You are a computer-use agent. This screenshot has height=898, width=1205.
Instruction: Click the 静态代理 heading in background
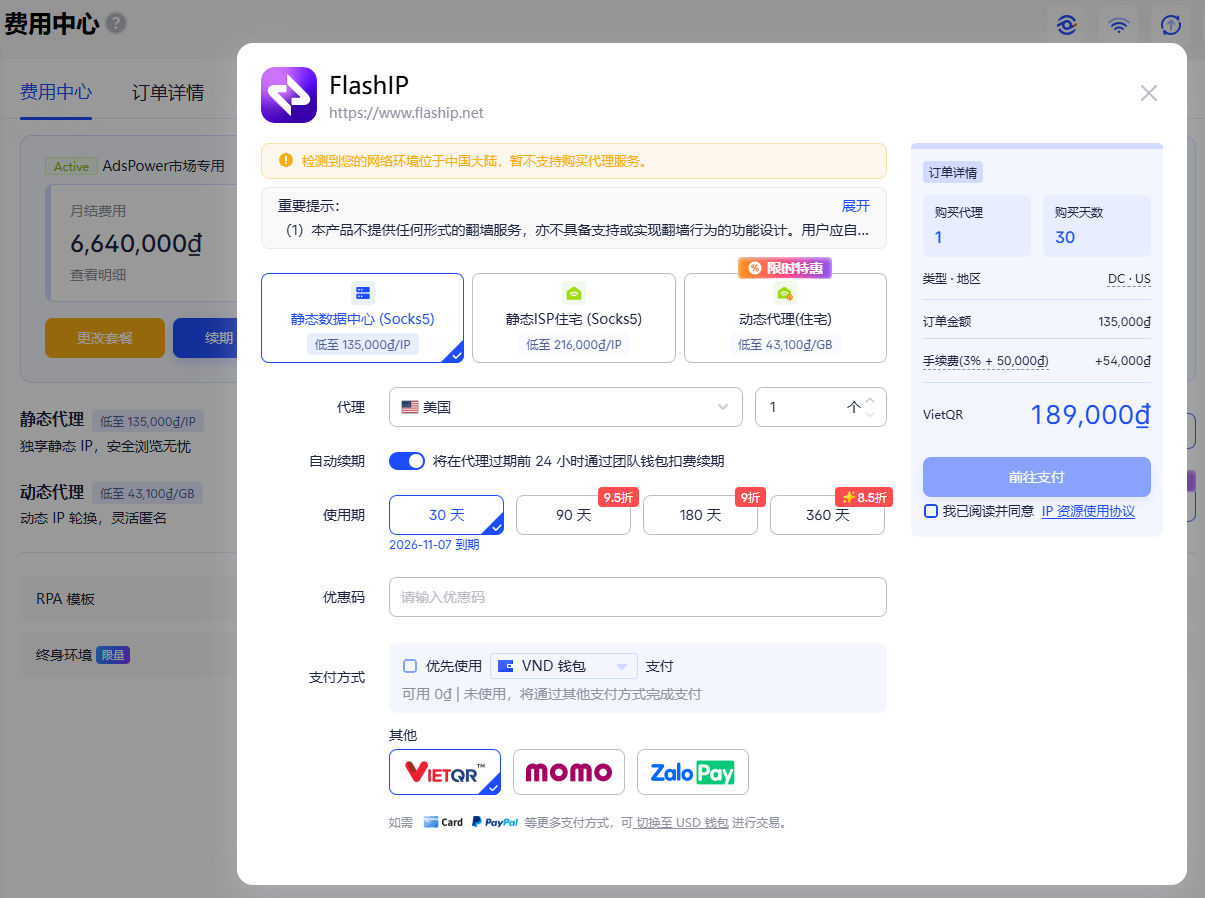tap(52, 420)
